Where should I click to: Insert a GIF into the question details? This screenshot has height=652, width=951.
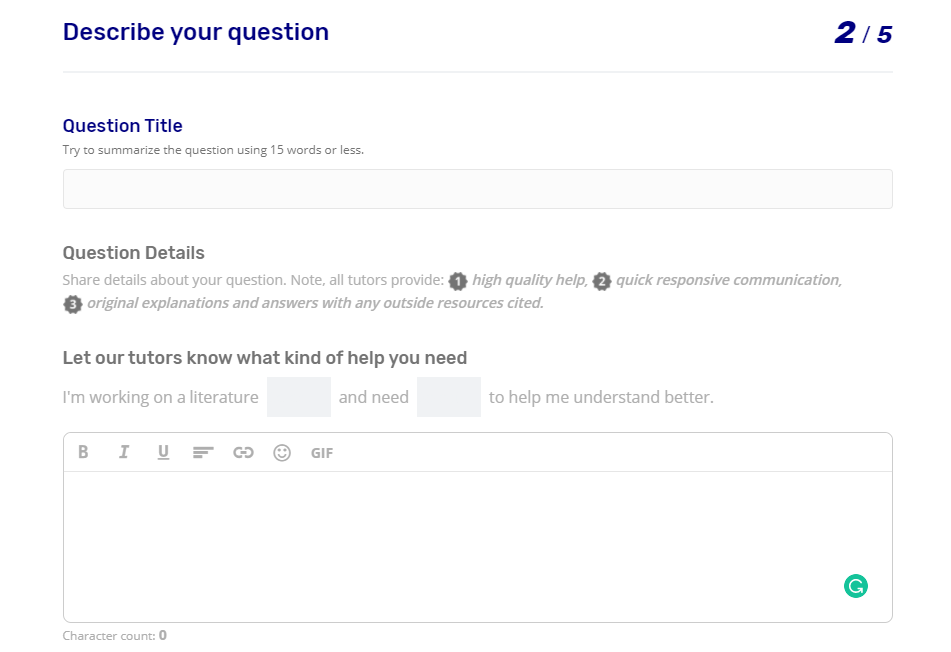click(321, 452)
